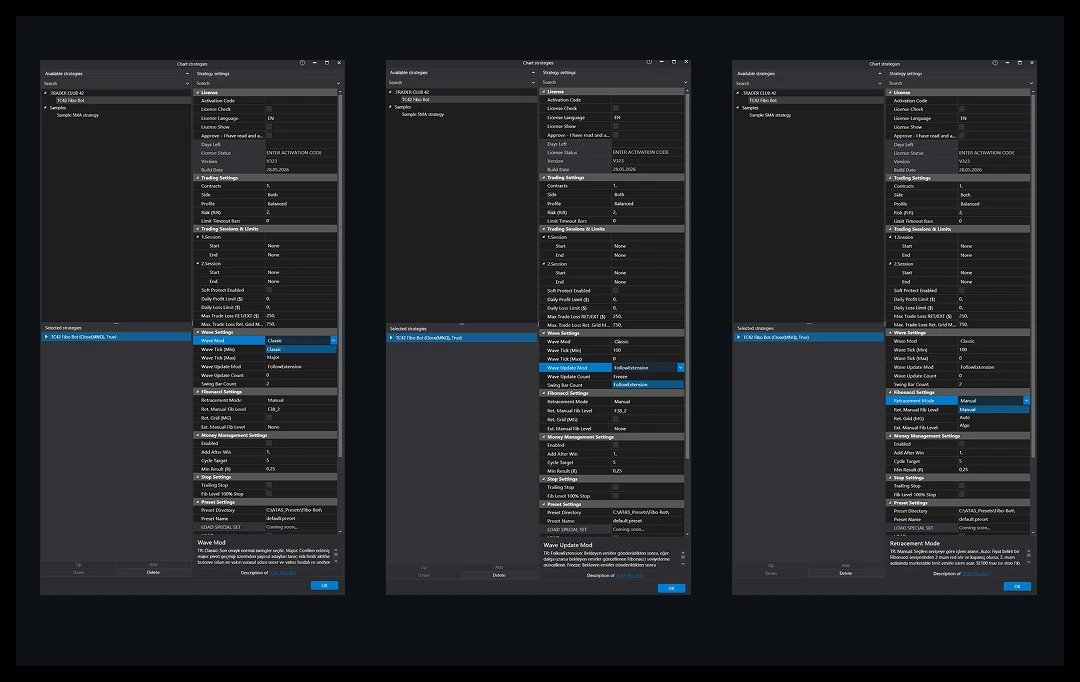Click the play arrow on left window's selected TC42 Fibo Bot row
The height and width of the screenshot is (682, 1080).
coord(46,337)
